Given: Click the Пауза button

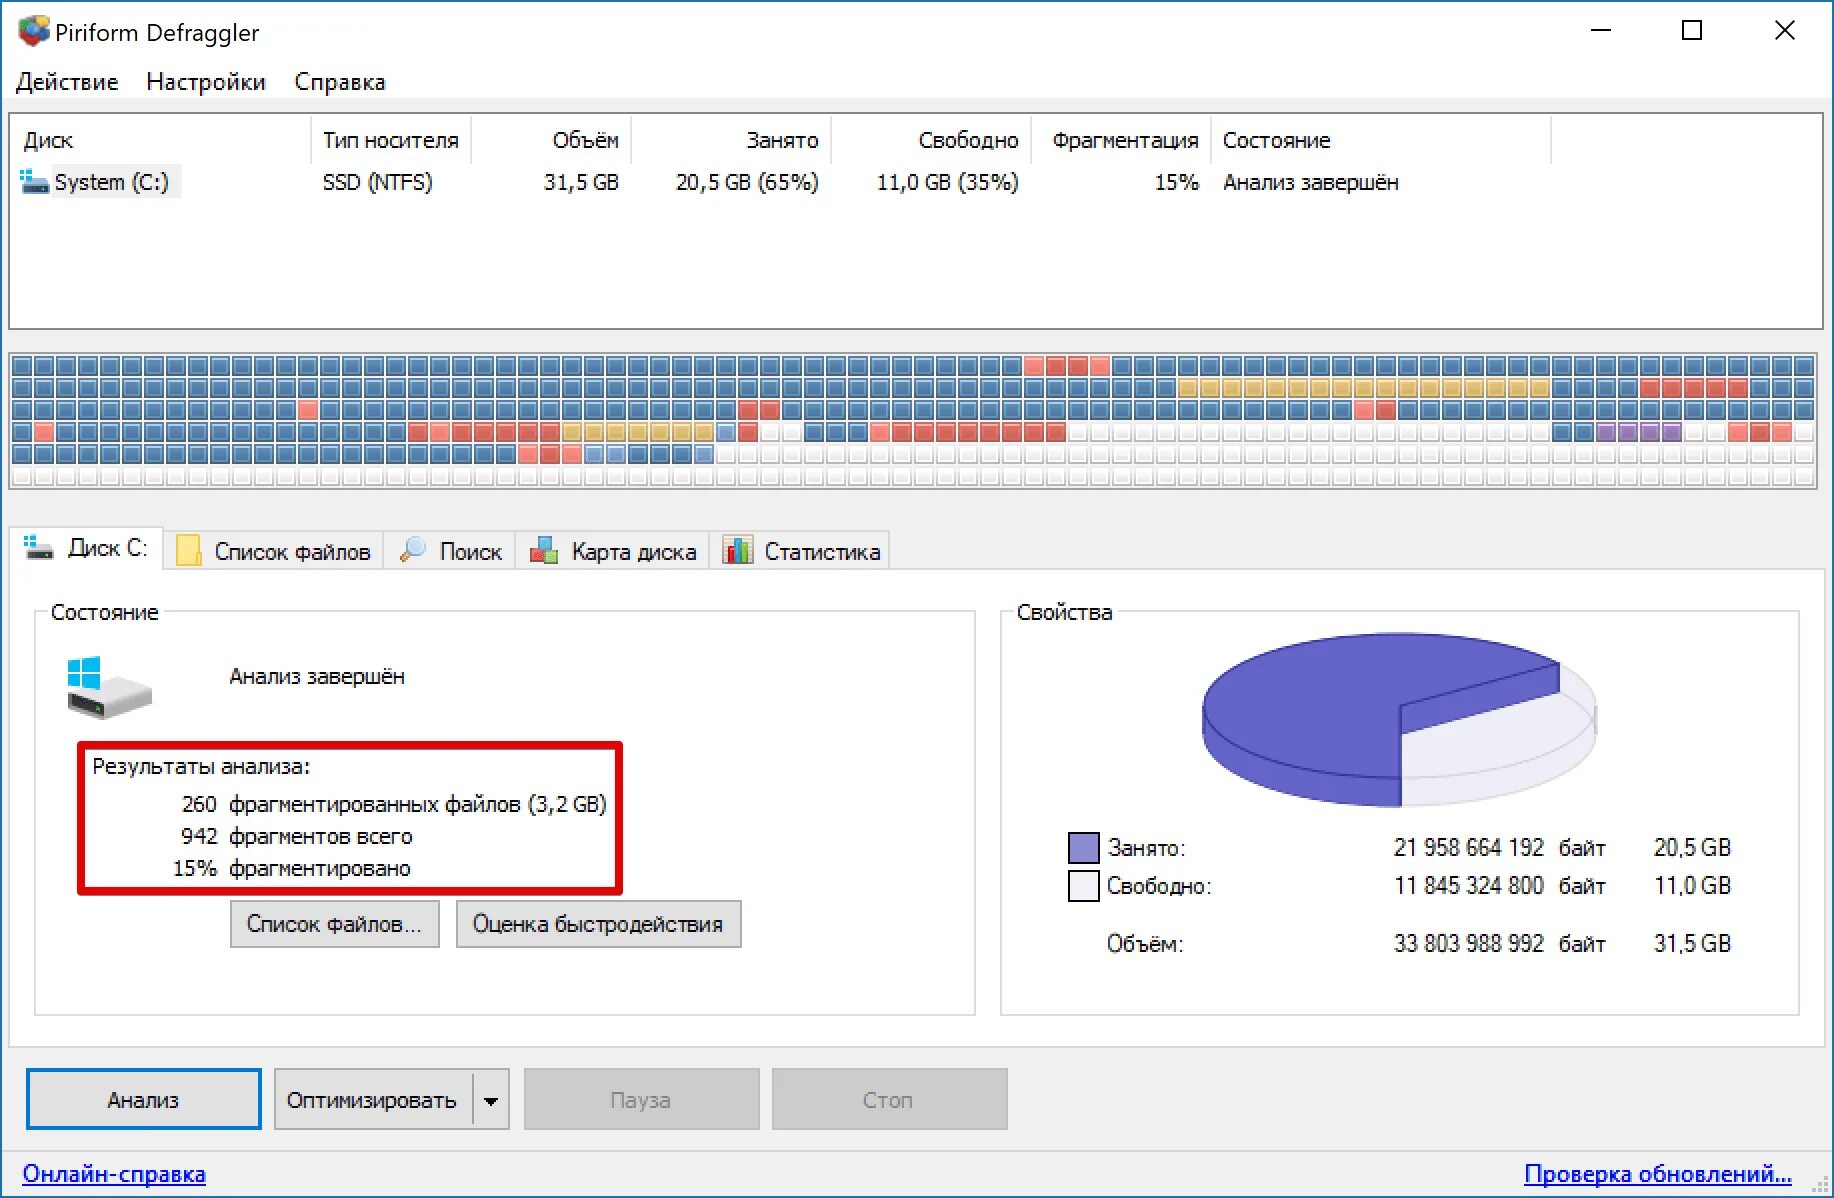Looking at the screenshot, I should coord(641,1100).
